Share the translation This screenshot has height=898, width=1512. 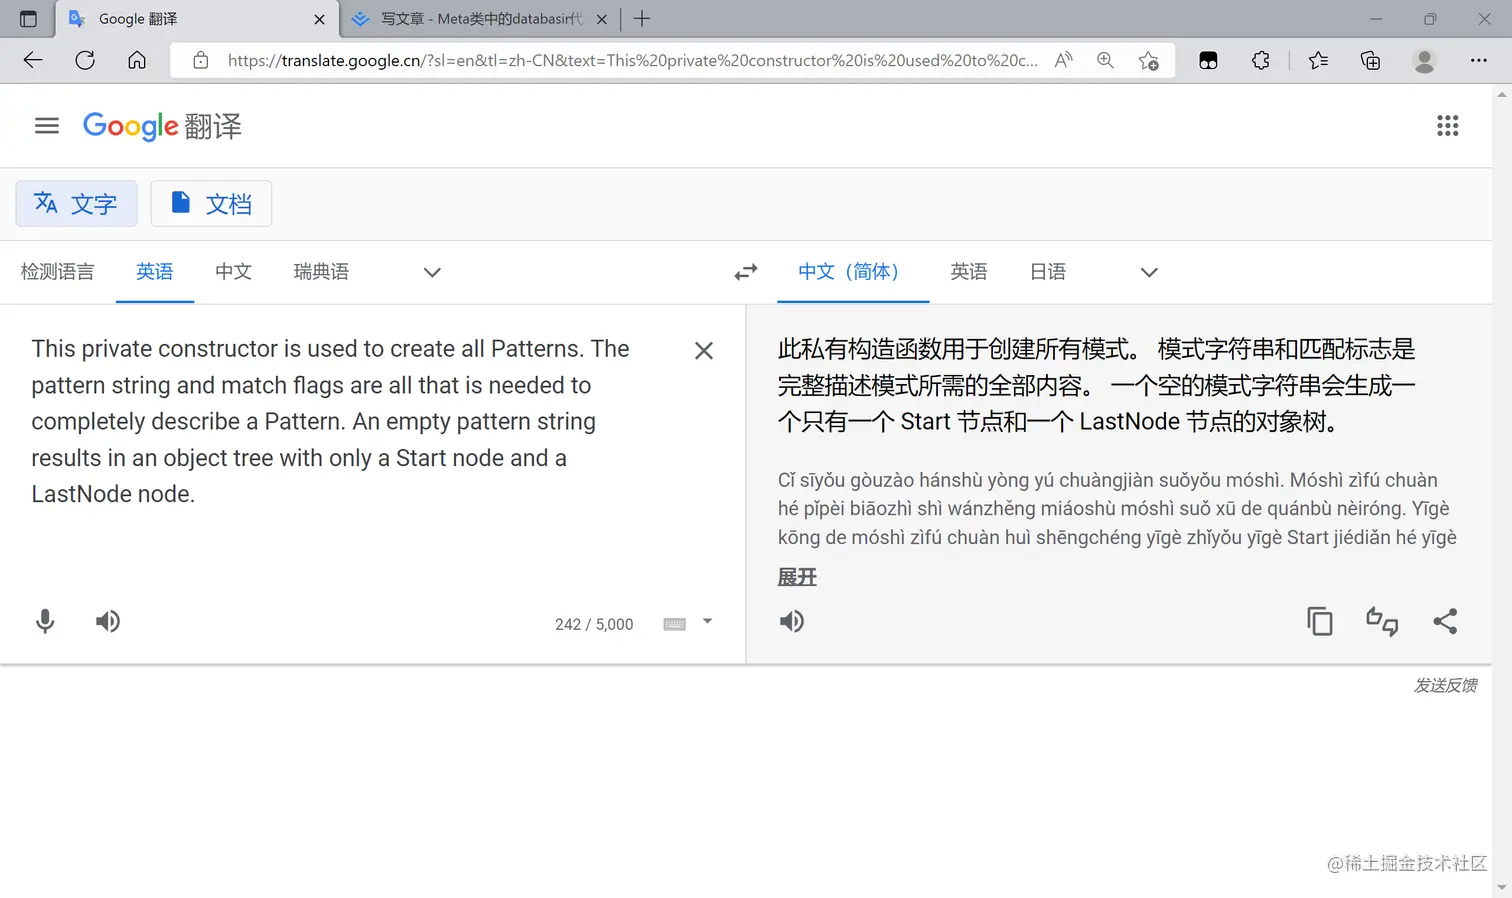coord(1445,621)
